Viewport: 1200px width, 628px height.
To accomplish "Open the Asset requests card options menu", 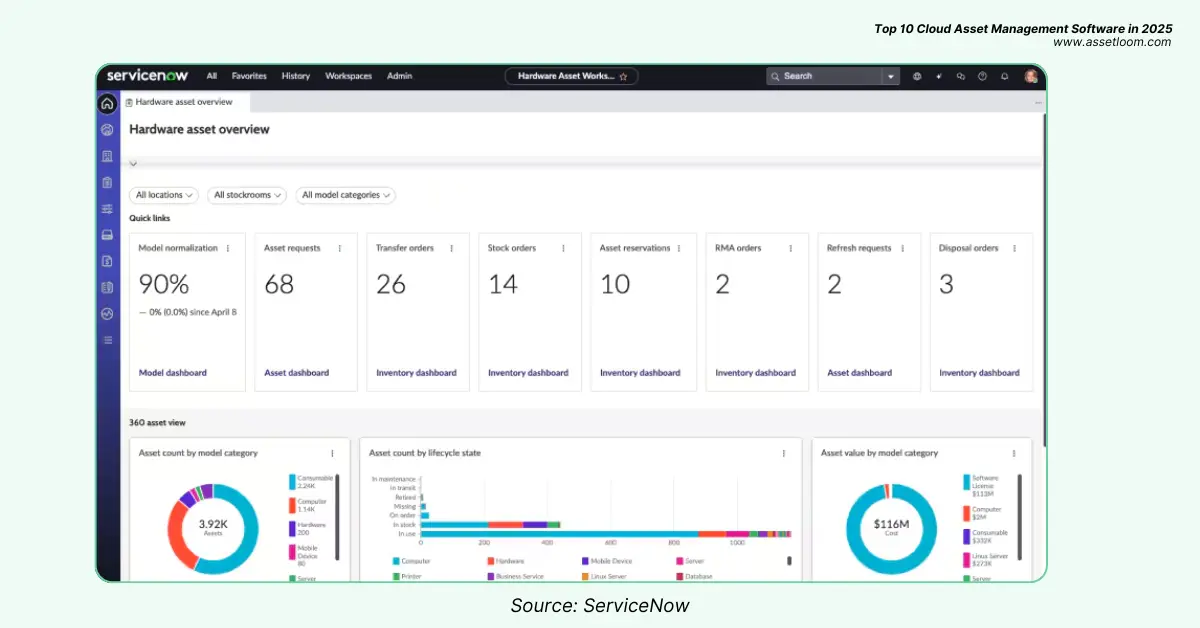I will coord(338,248).
